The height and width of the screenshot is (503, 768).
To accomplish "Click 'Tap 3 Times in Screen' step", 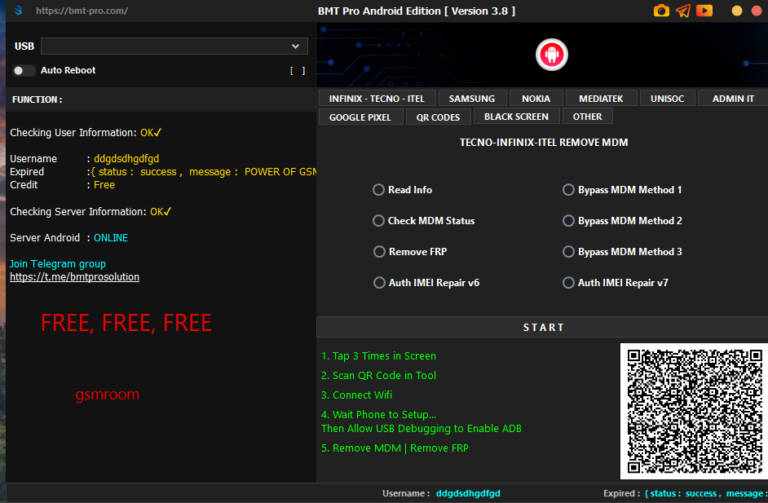I will pos(379,356).
